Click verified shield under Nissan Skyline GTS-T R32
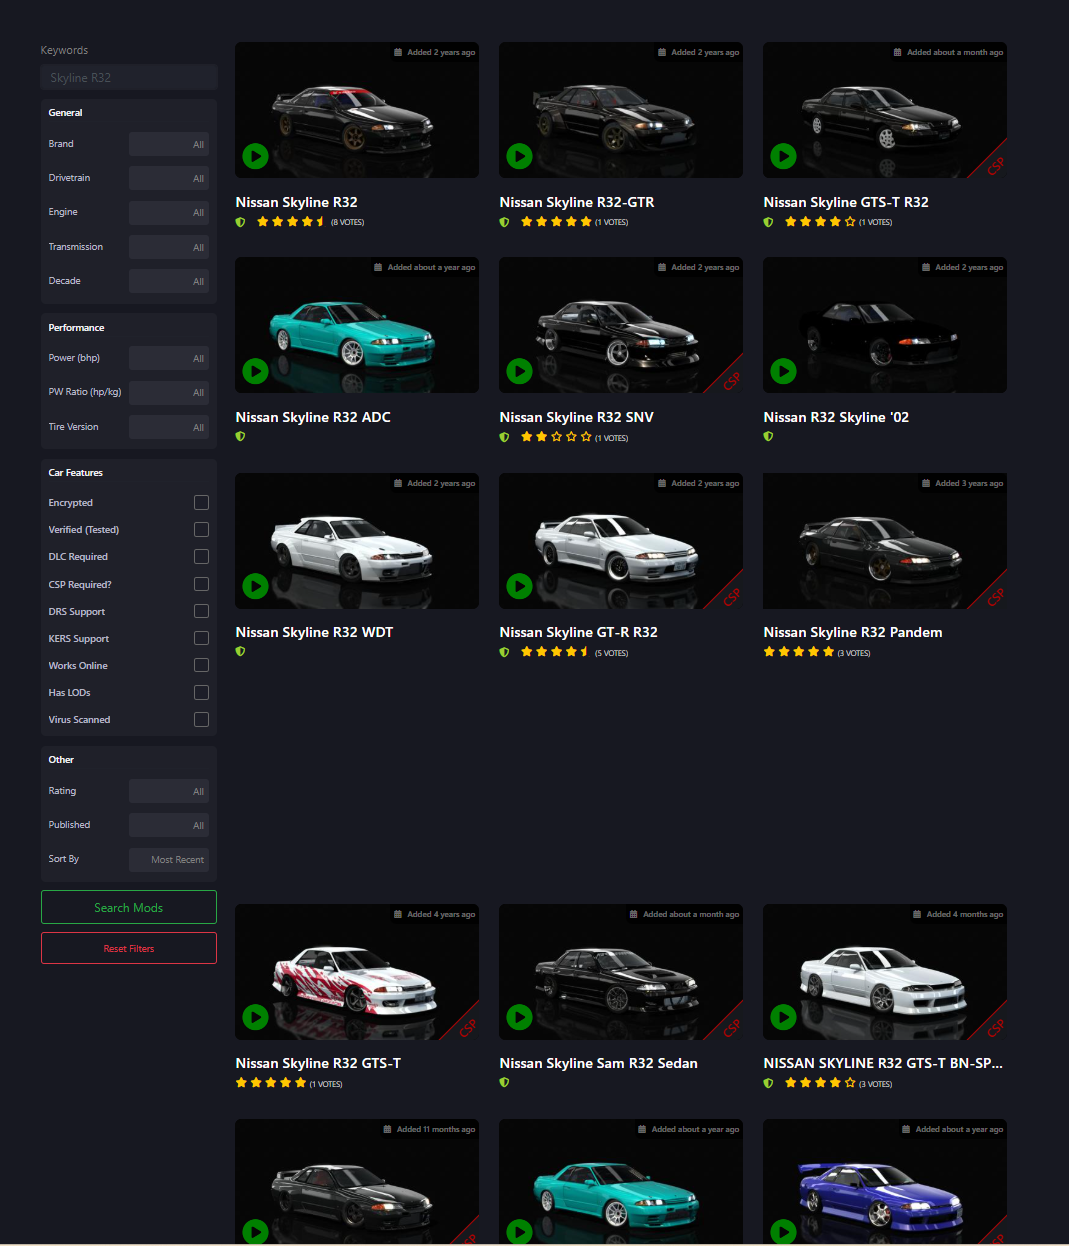Viewport: 1069px width, 1246px height. click(x=768, y=222)
